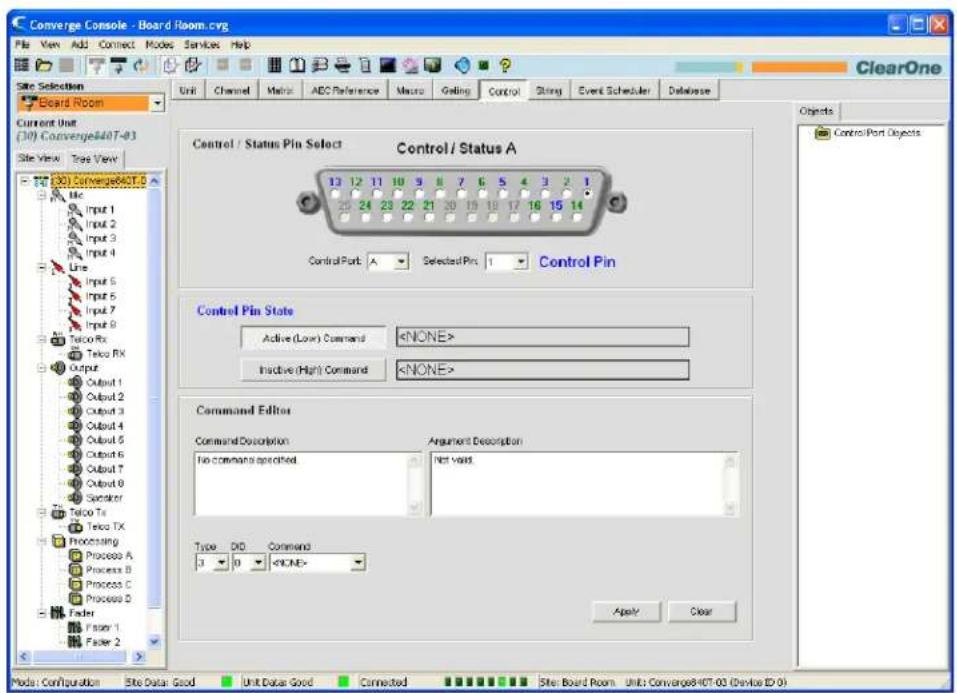Switch to the Matrix tab
The height and width of the screenshot is (693, 957).
pos(280,90)
